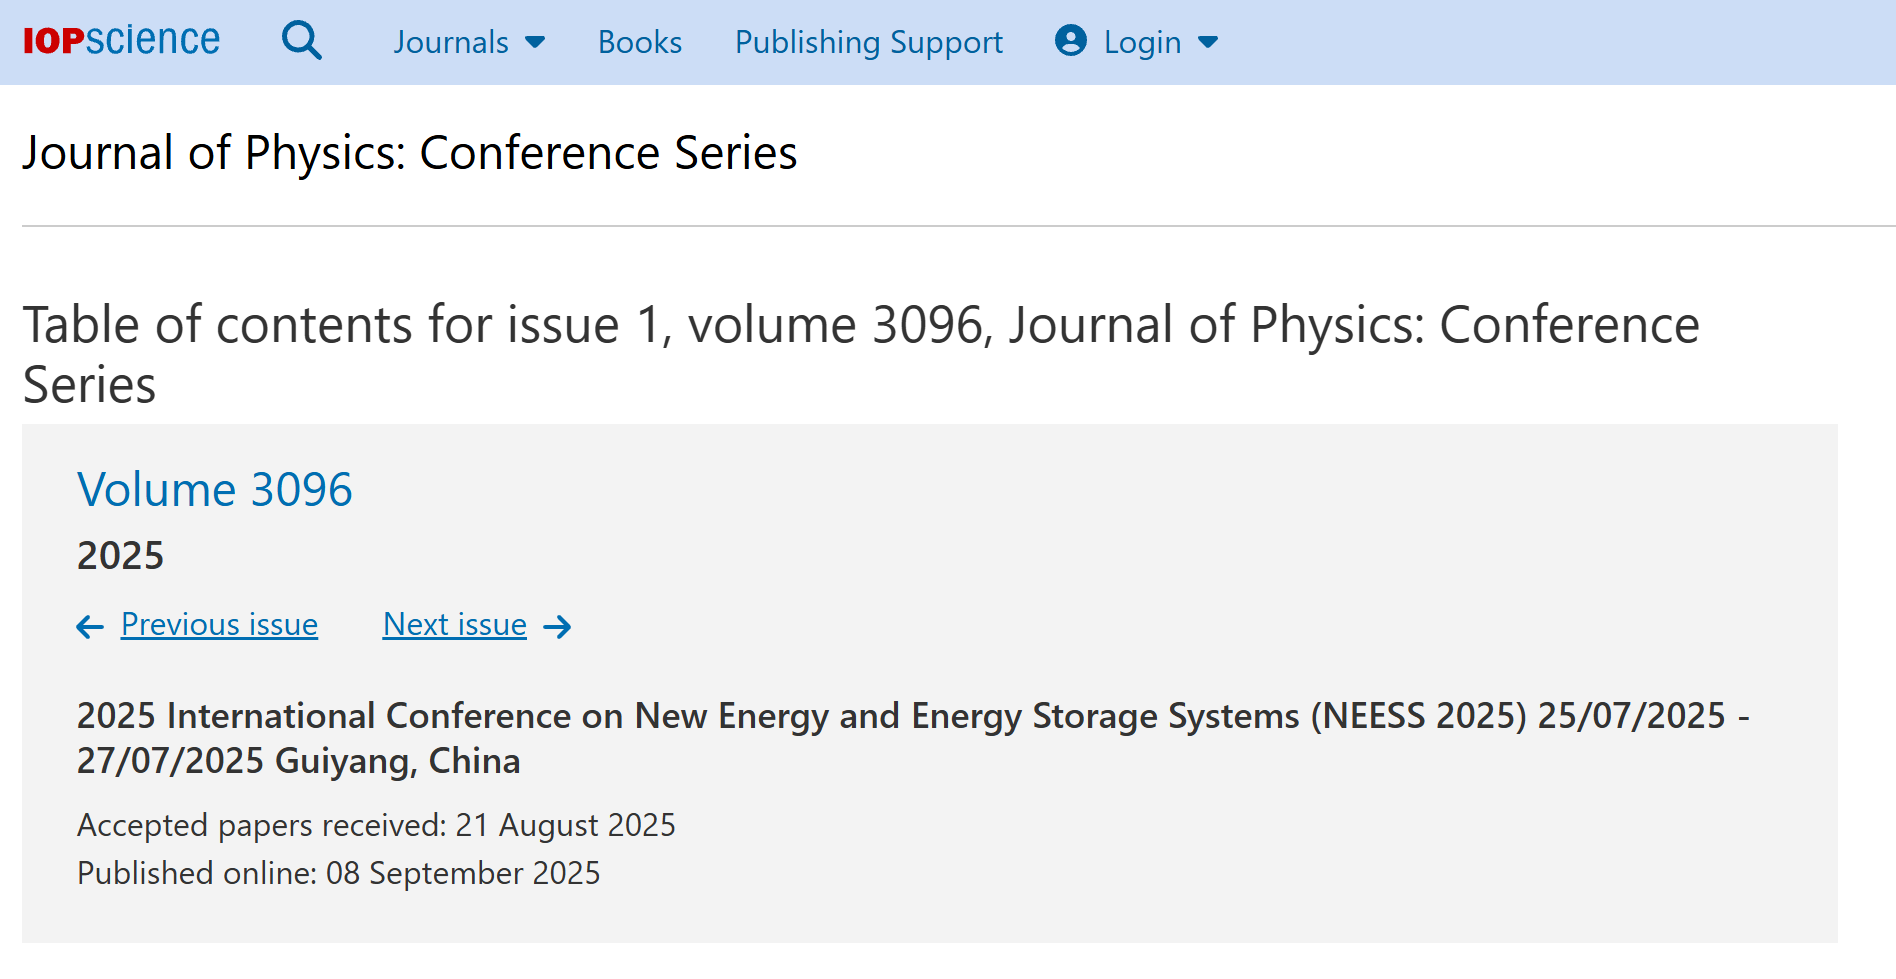Click the Accepted papers received date line
Viewport: 1896px width, 979px height.
[376, 825]
